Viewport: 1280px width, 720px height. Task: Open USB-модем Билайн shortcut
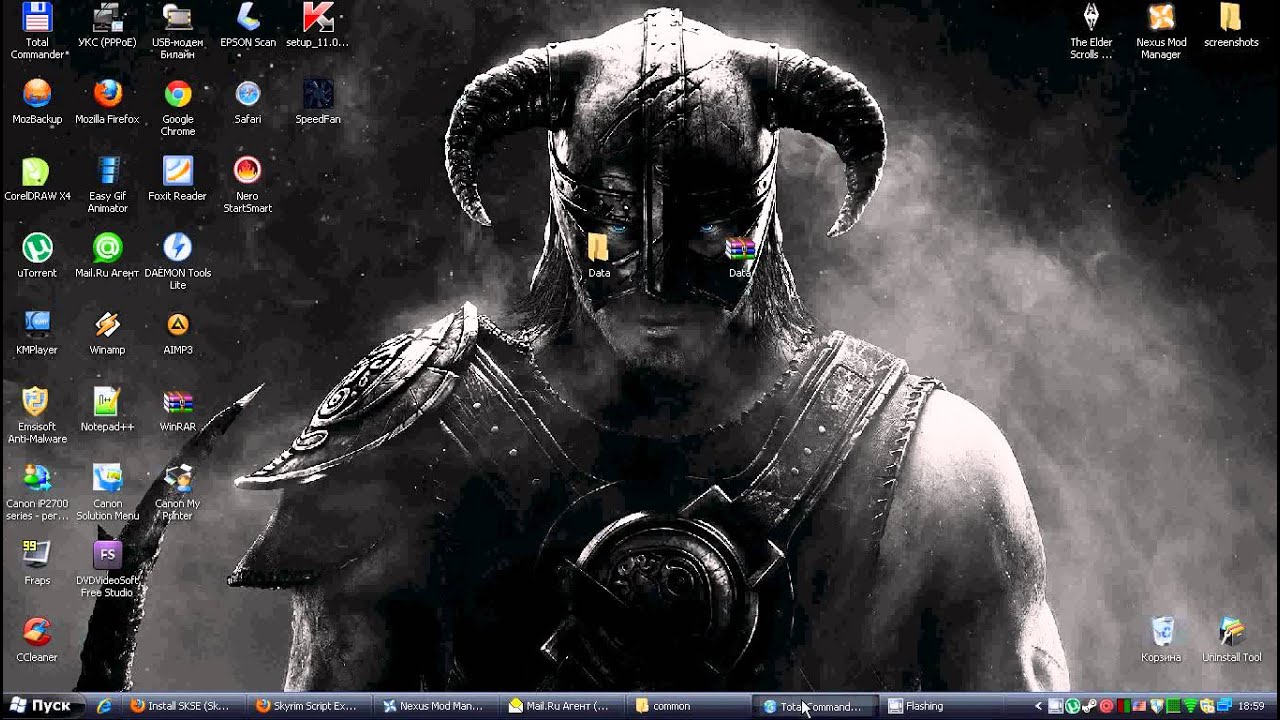click(178, 31)
